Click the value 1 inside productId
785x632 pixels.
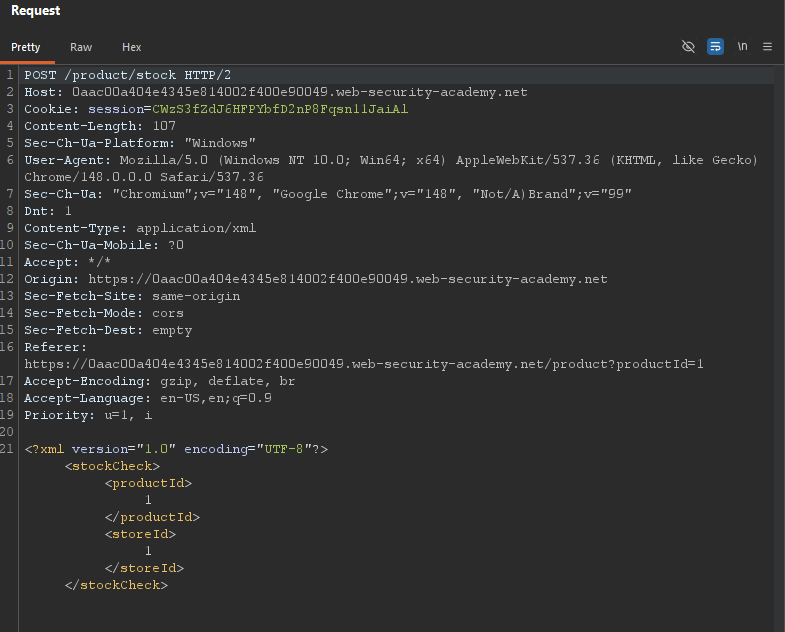pos(148,500)
